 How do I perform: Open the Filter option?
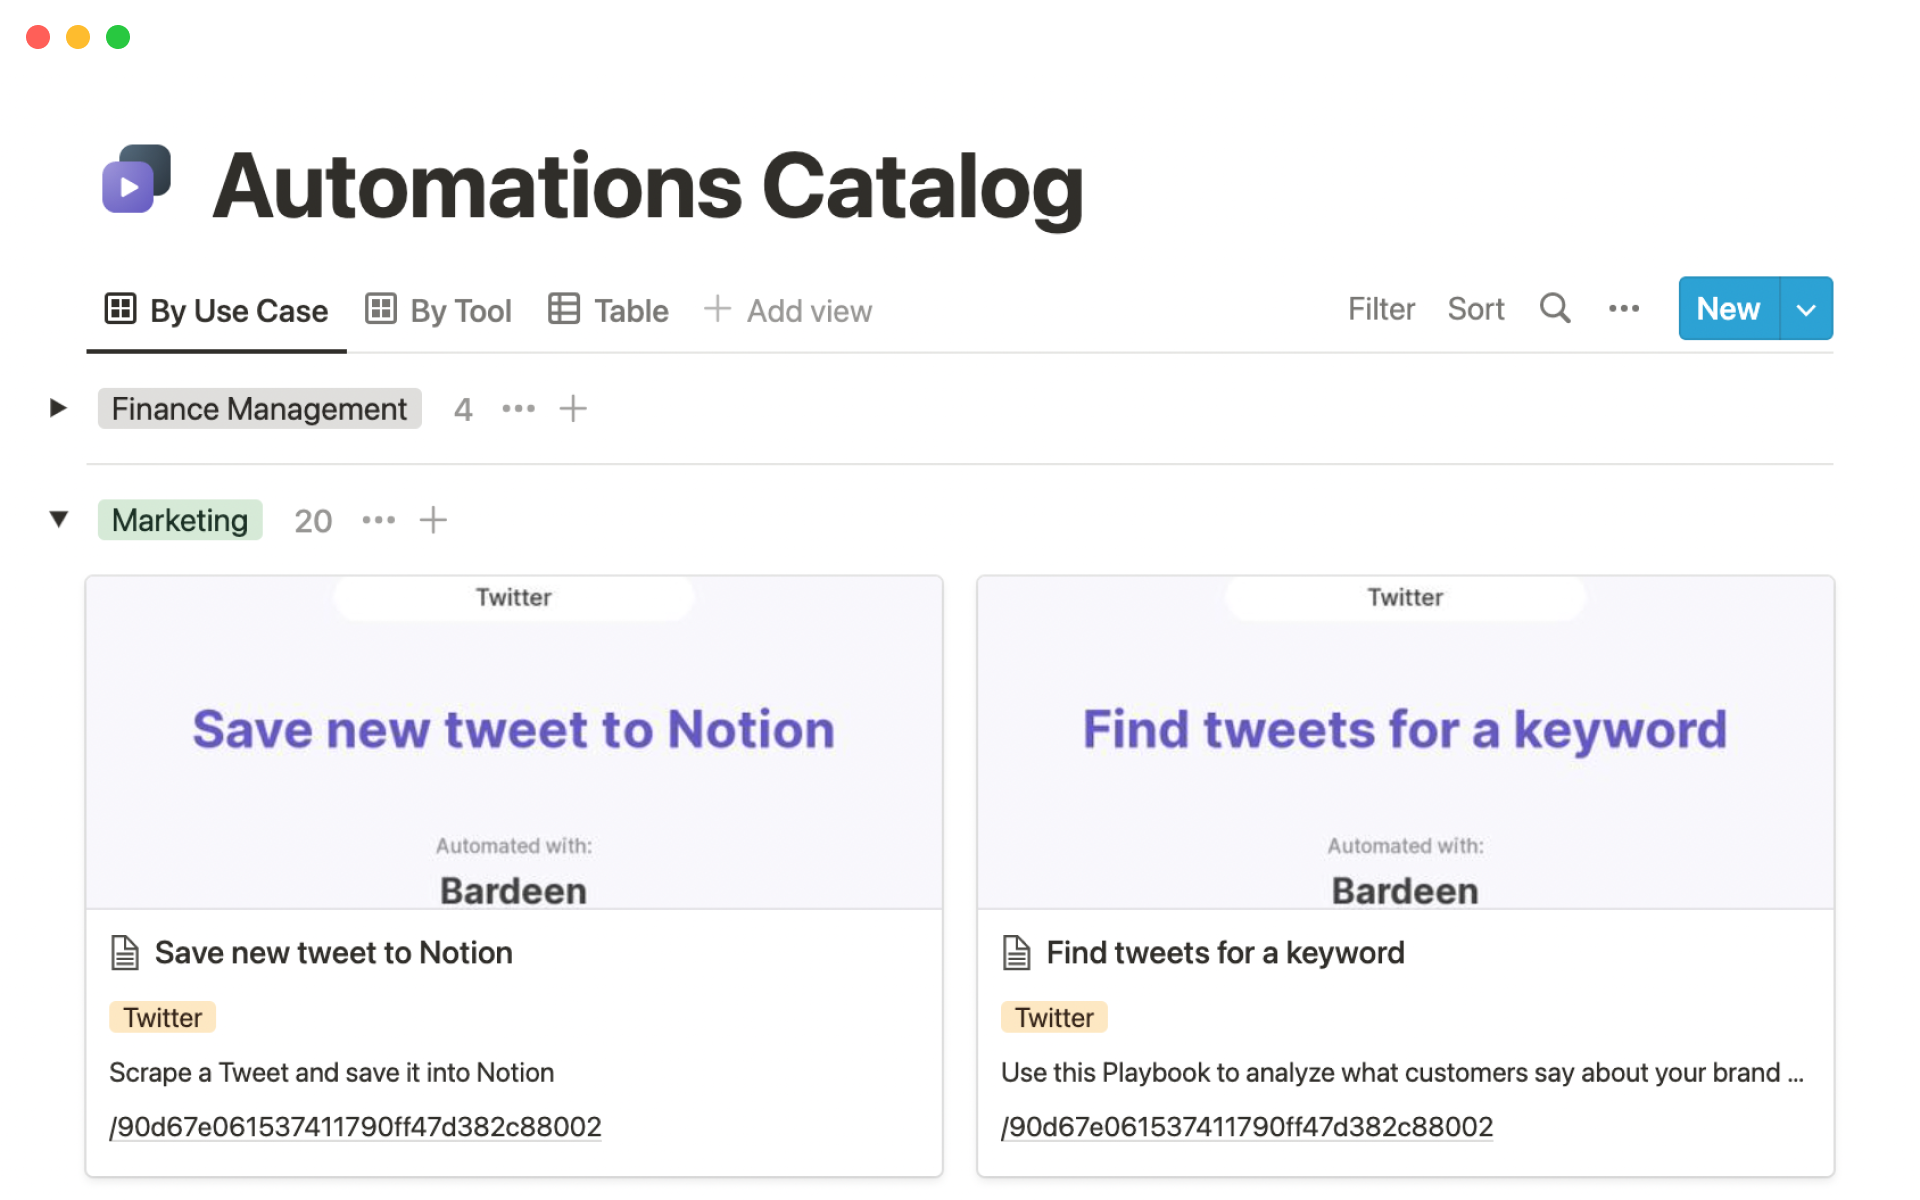pos(1381,309)
